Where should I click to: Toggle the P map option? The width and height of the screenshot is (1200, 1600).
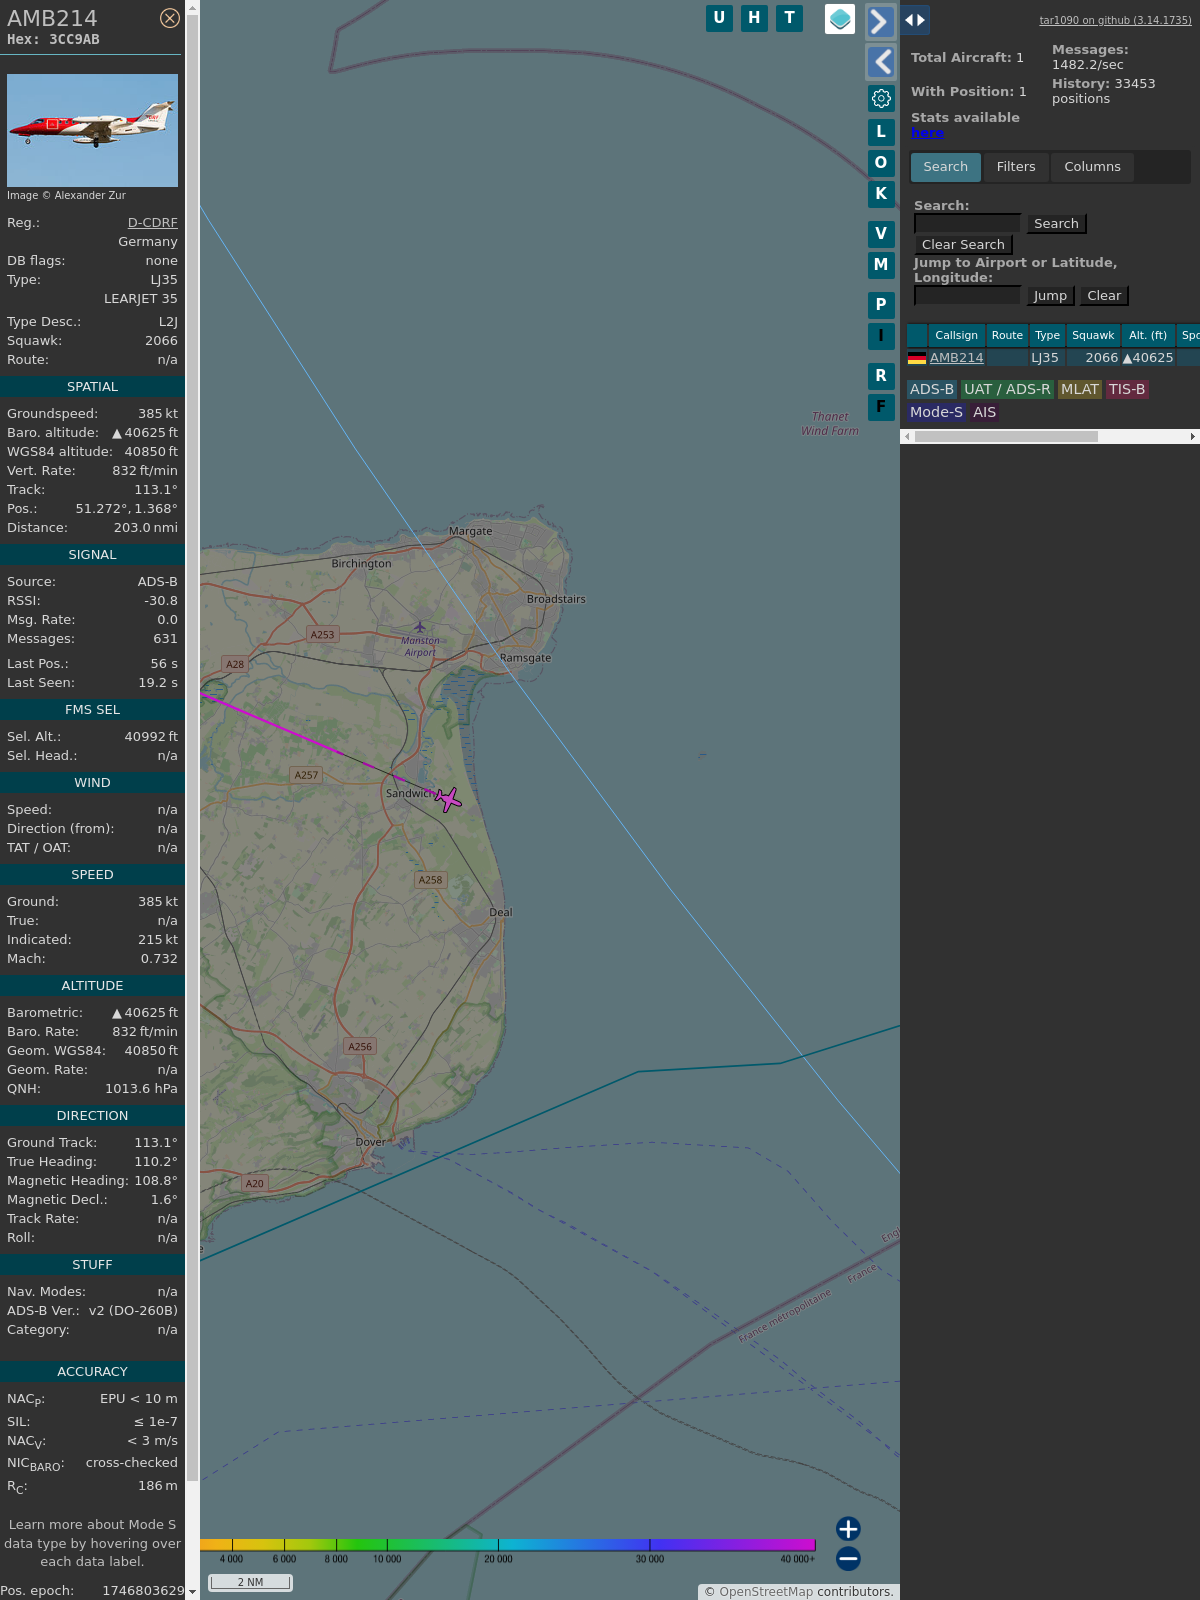[x=881, y=305]
